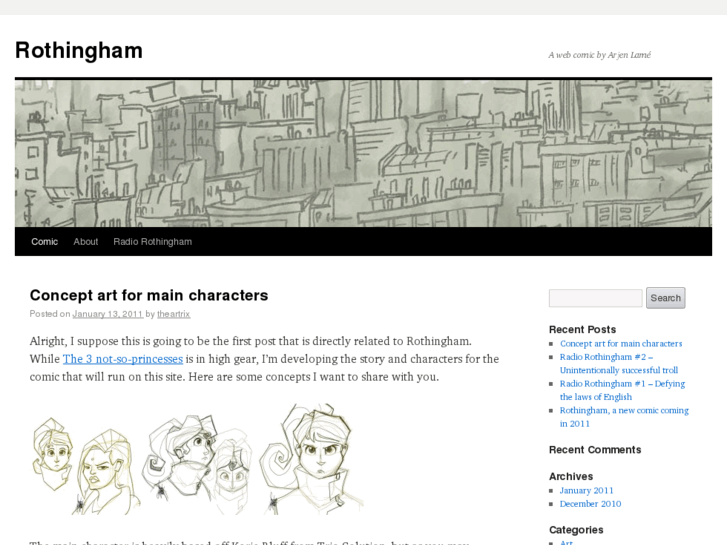Click the Rothingham site title
Screen dimensions: 727x545
coord(79,50)
